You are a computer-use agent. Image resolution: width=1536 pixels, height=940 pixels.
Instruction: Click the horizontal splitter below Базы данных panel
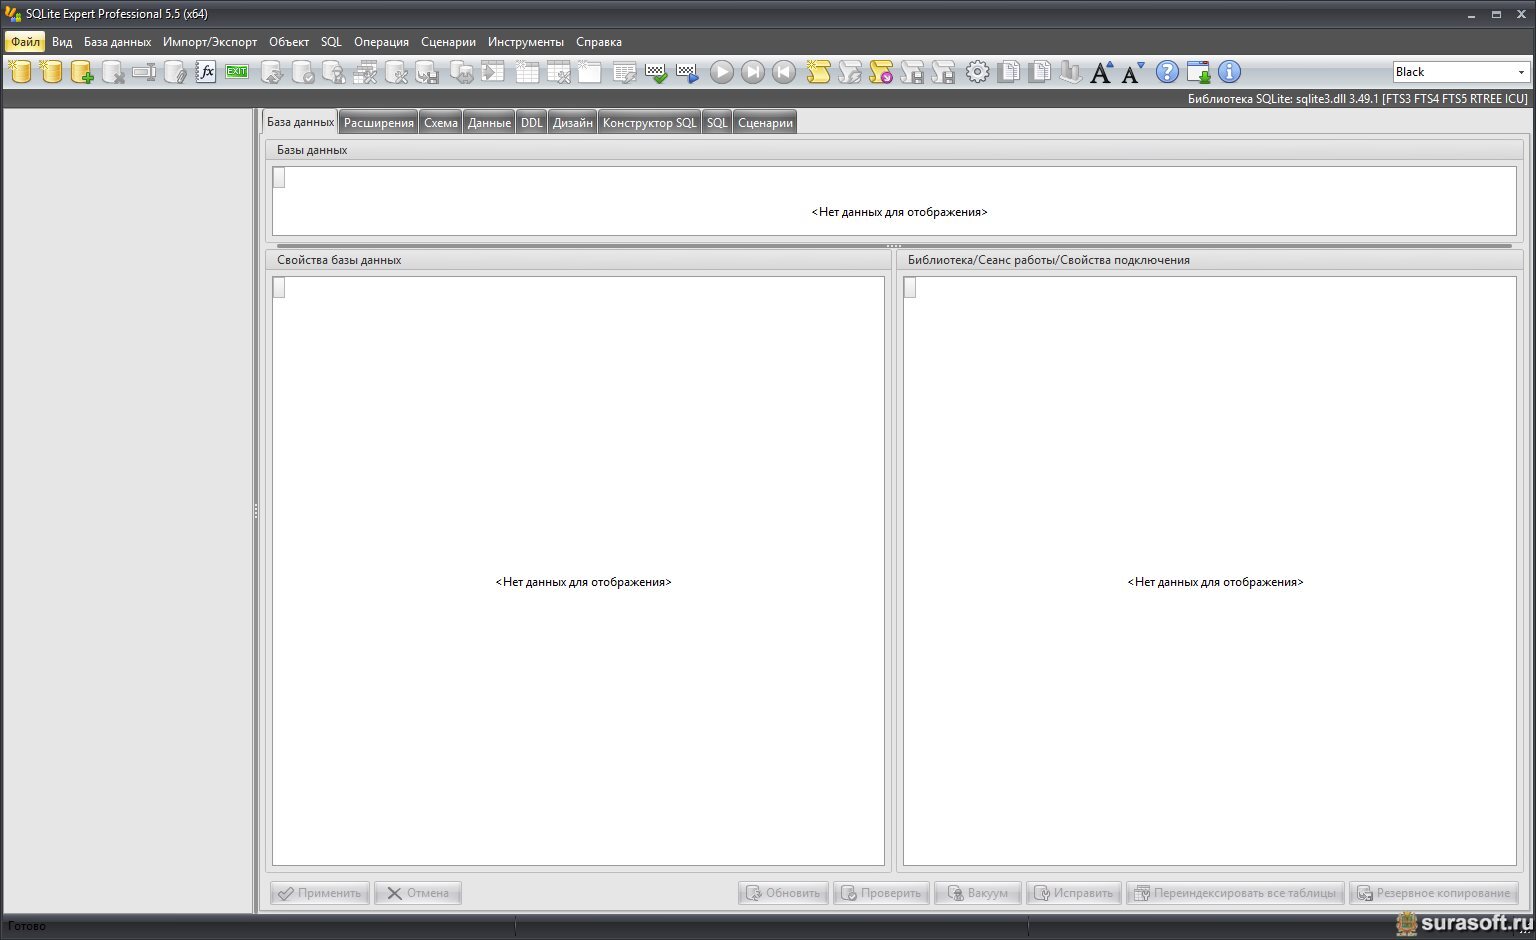tap(894, 245)
